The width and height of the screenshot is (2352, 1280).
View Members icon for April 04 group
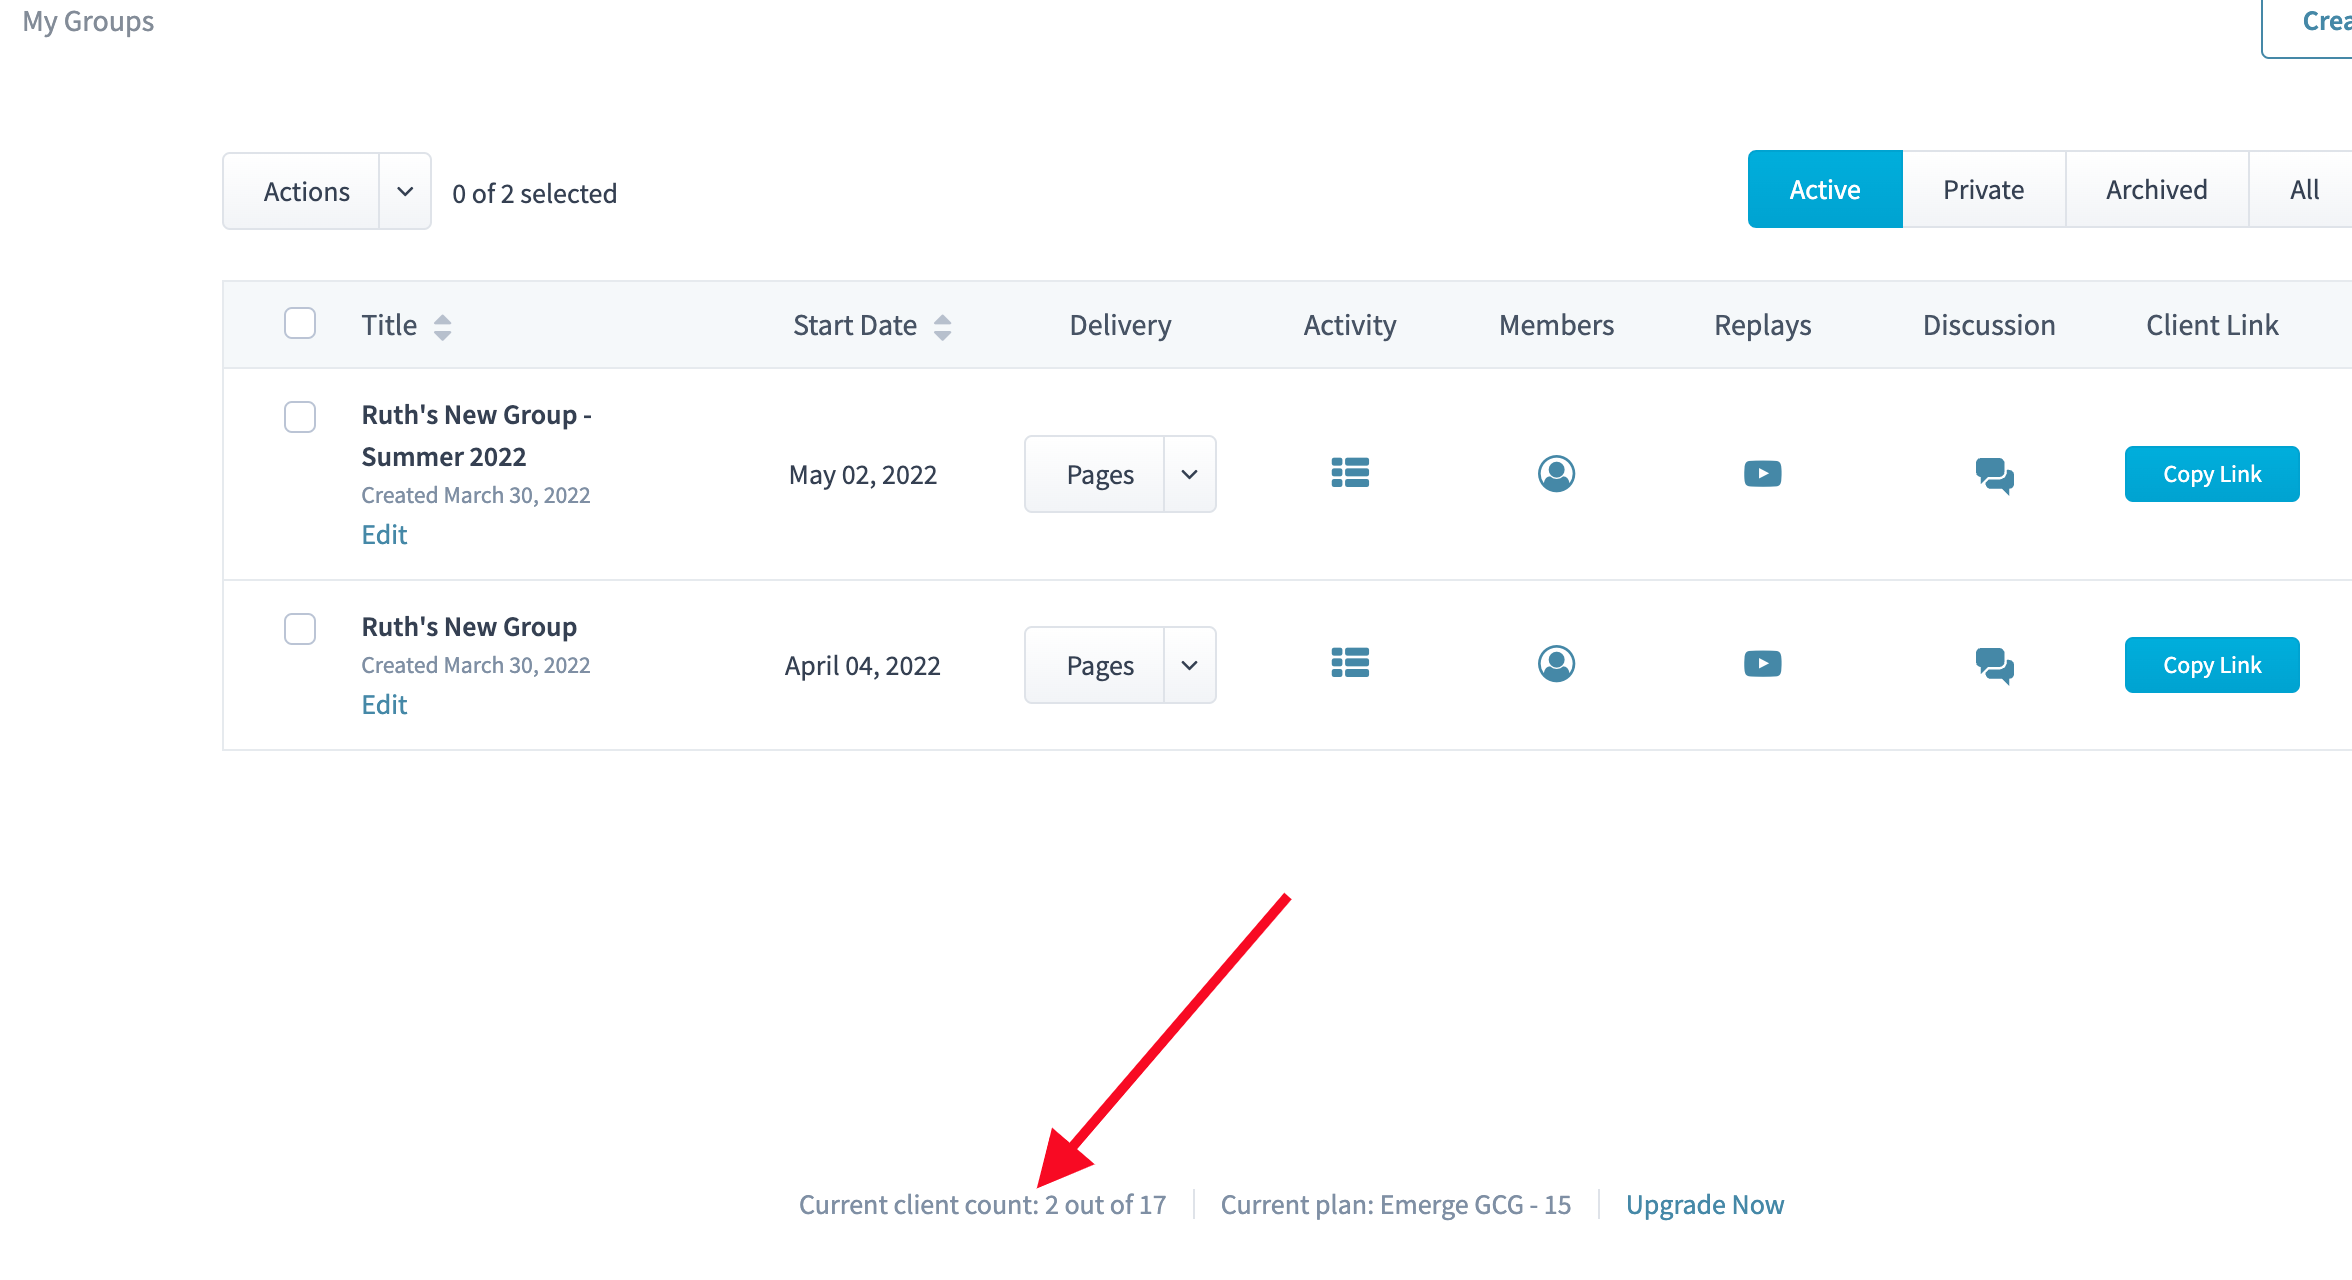click(1556, 663)
